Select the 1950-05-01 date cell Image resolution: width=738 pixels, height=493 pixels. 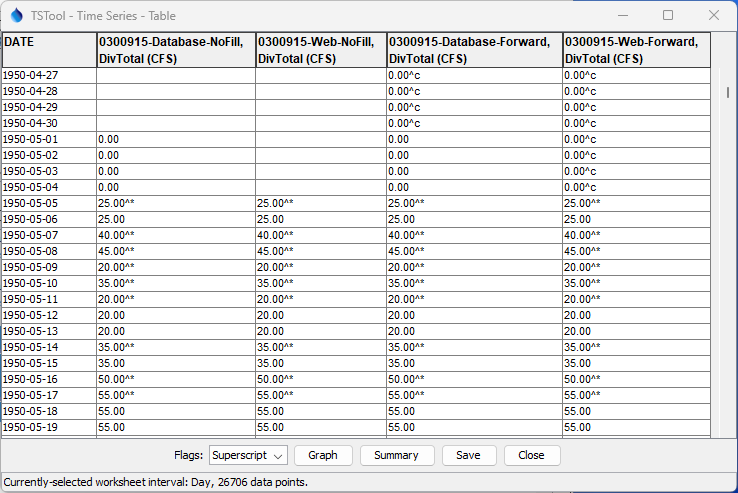tap(49, 139)
